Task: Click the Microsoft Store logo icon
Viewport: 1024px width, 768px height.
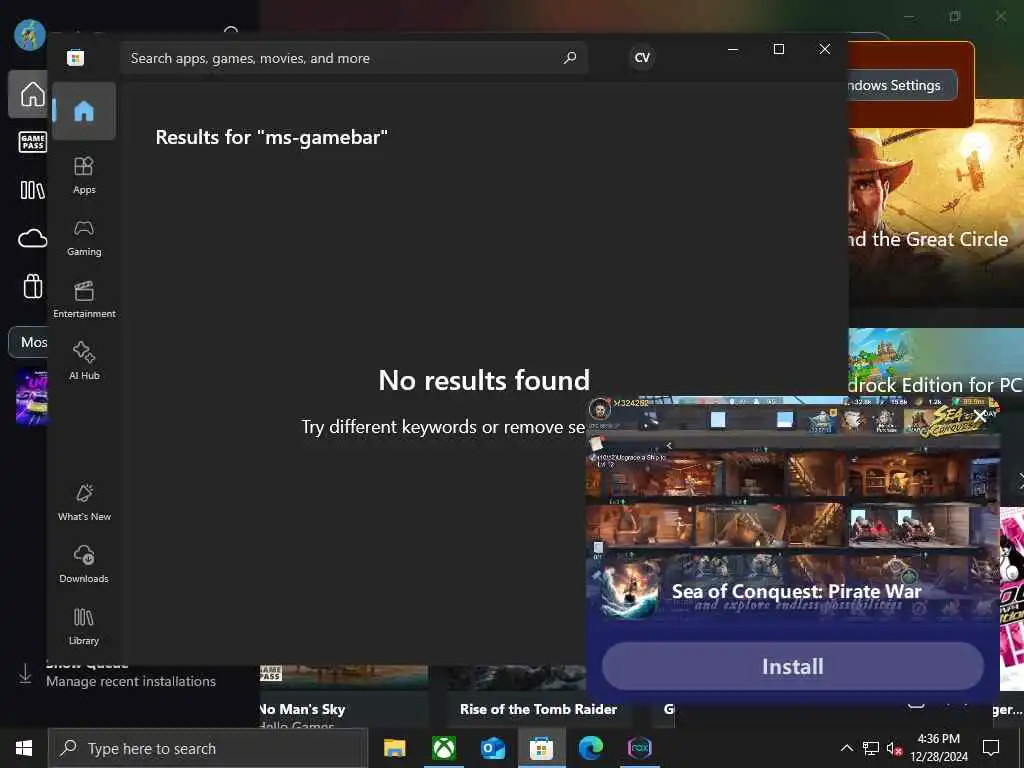Action: (x=76, y=58)
